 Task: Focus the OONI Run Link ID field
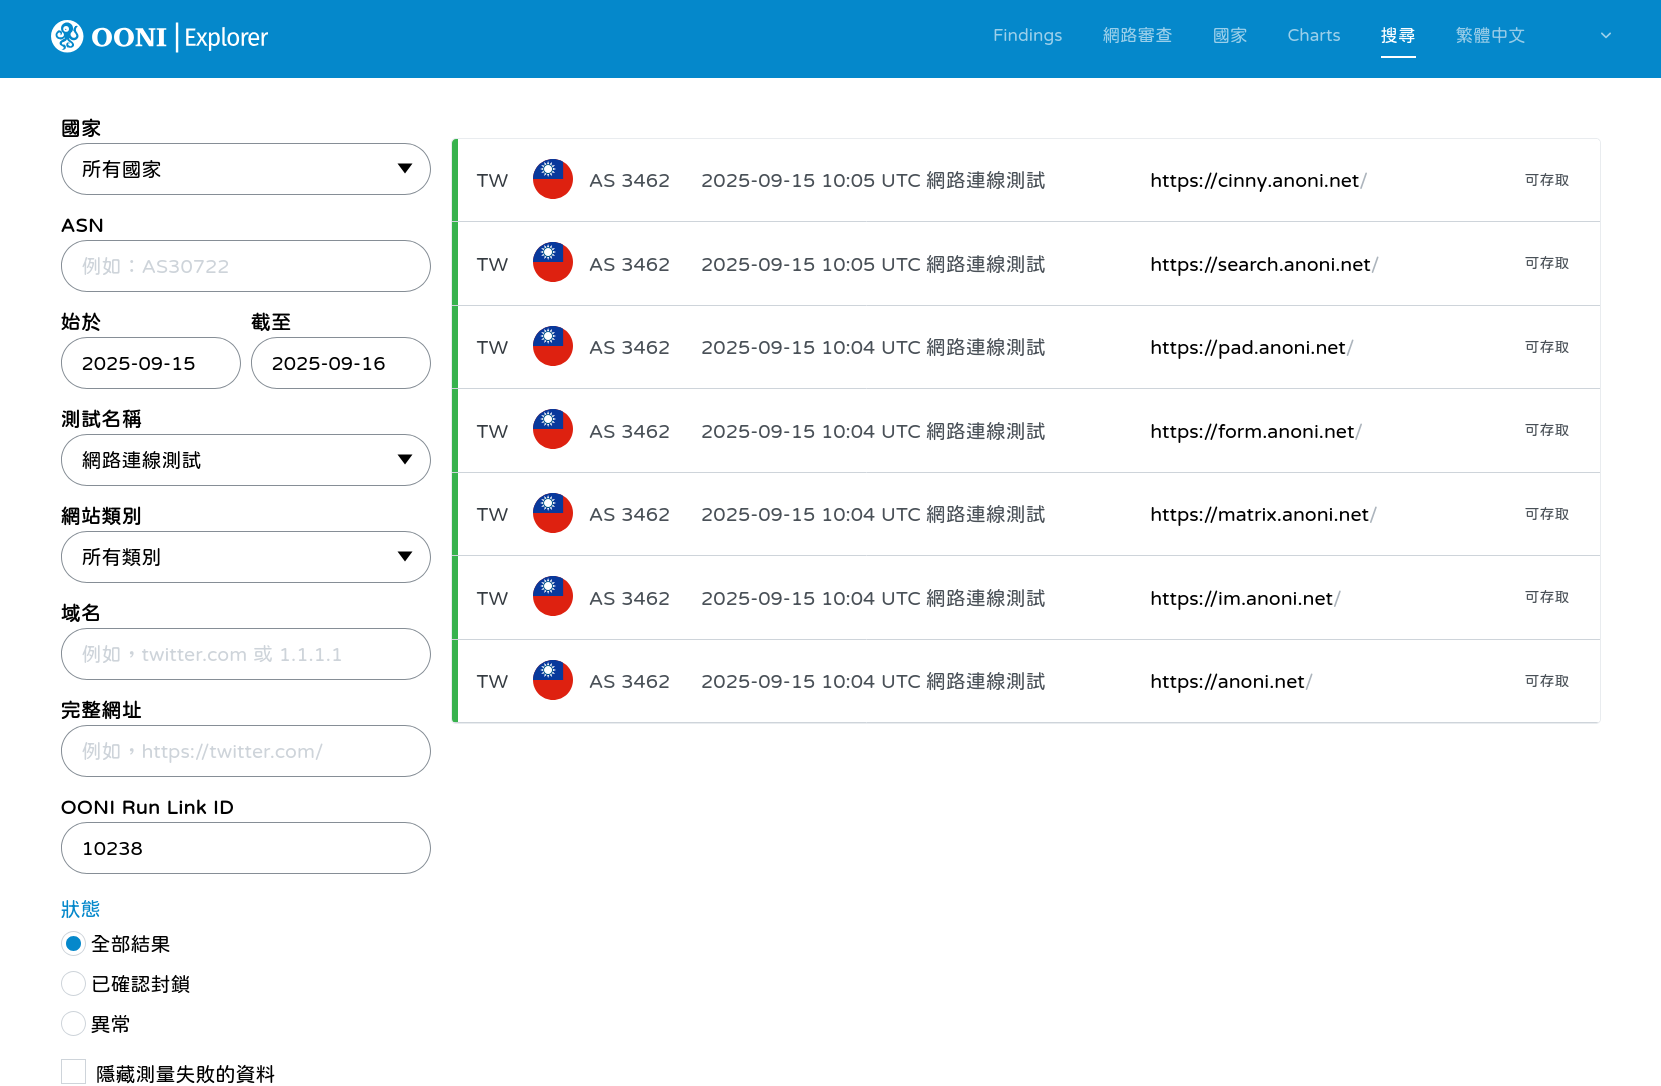click(x=245, y=848)
